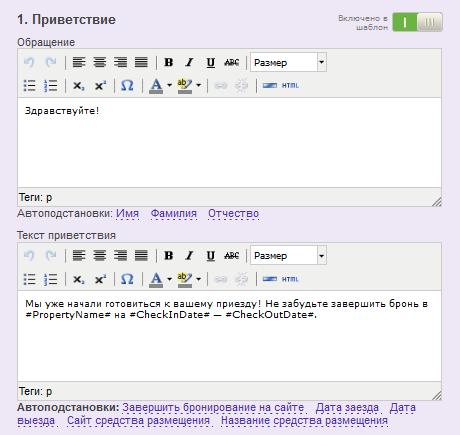
Task: Toggle italic in the Обращение editor
Action: (189, 62)
